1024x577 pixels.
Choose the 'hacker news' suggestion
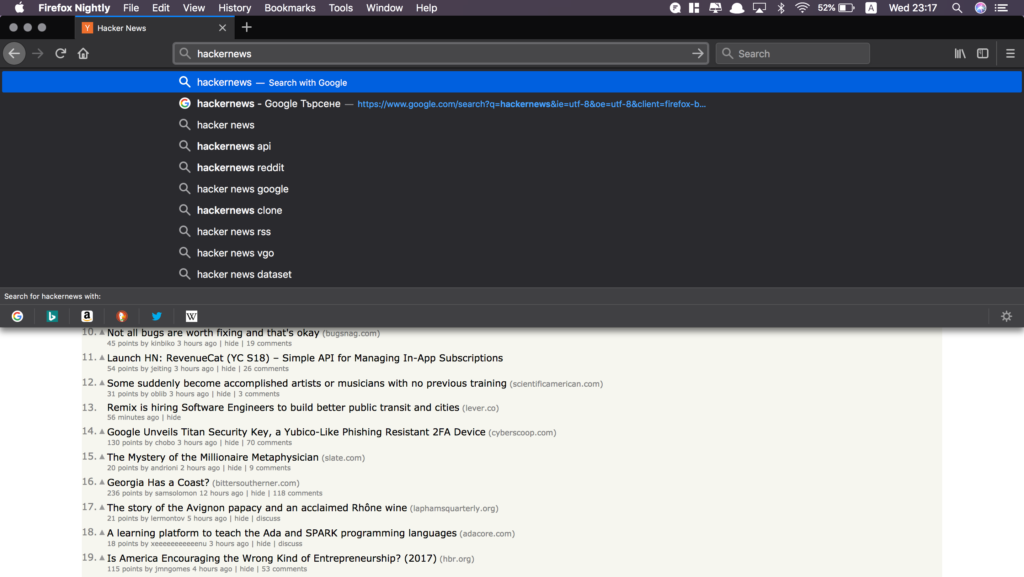tap(512, 125)
